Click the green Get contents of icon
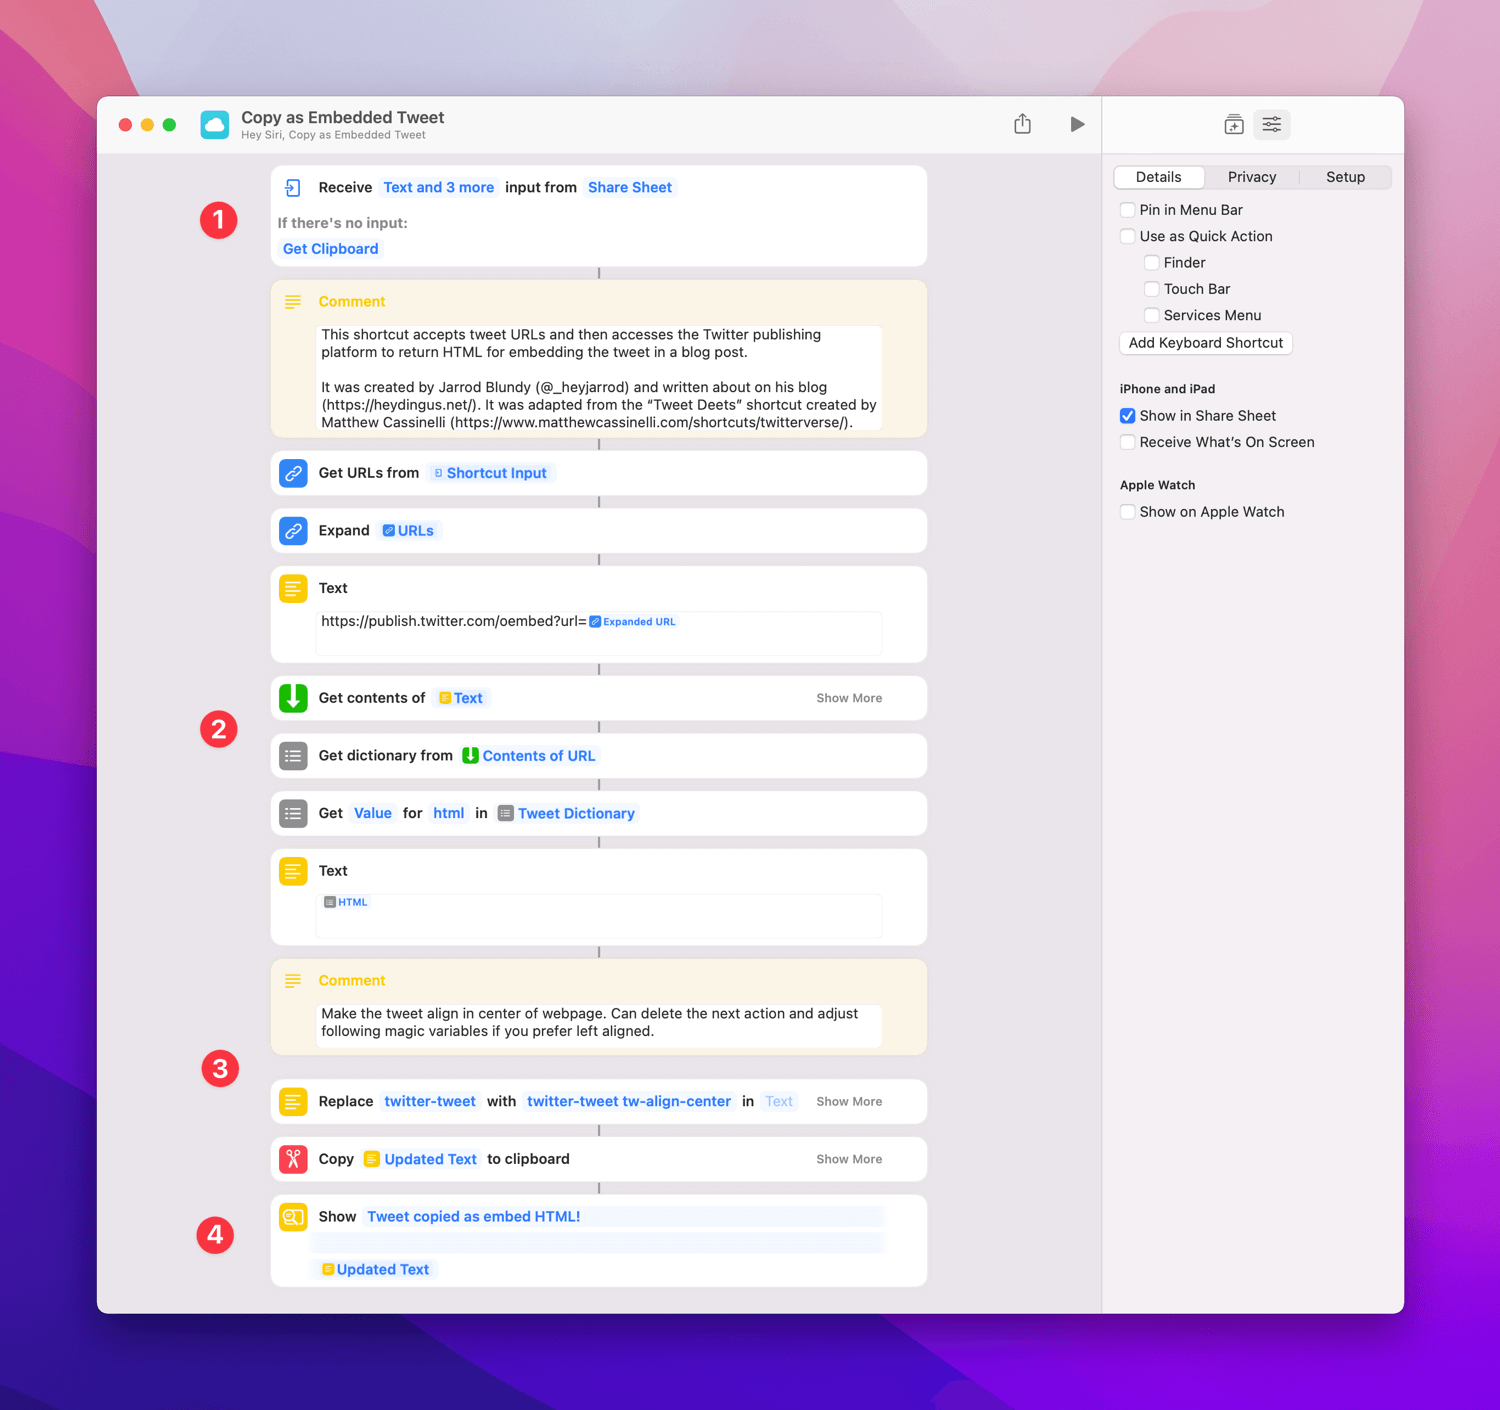 pos(293,698)
